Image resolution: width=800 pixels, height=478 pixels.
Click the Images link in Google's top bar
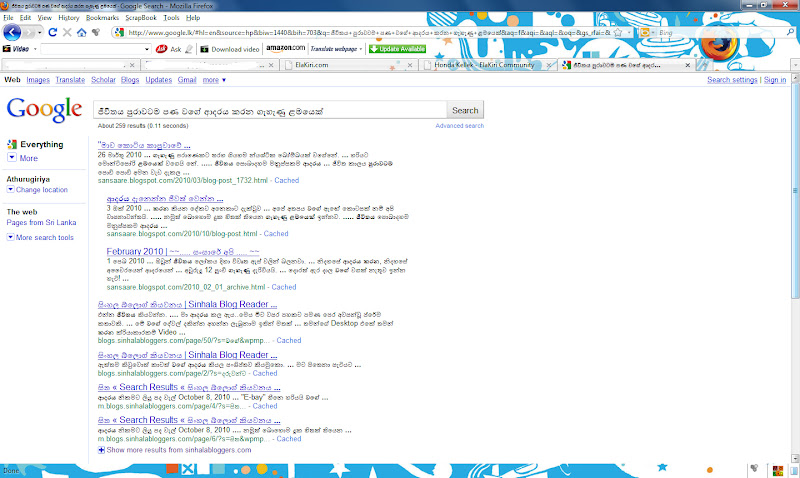[x=38, y=80]
